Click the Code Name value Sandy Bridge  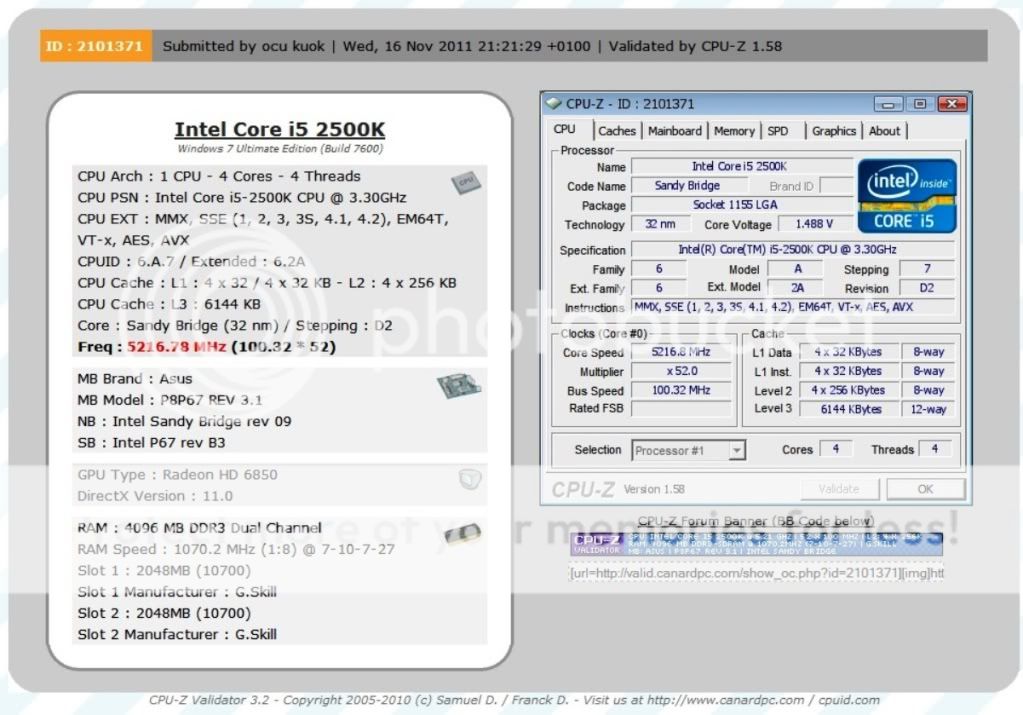pyautogui.click(x=687, y=185)
